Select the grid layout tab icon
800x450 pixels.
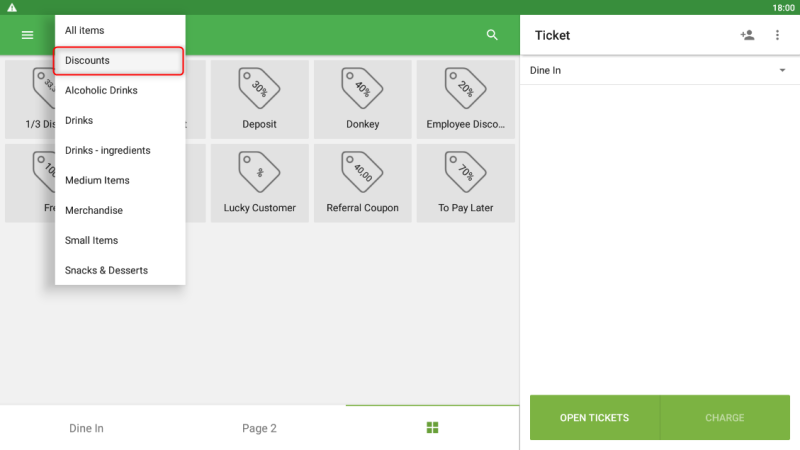point(432,428)
